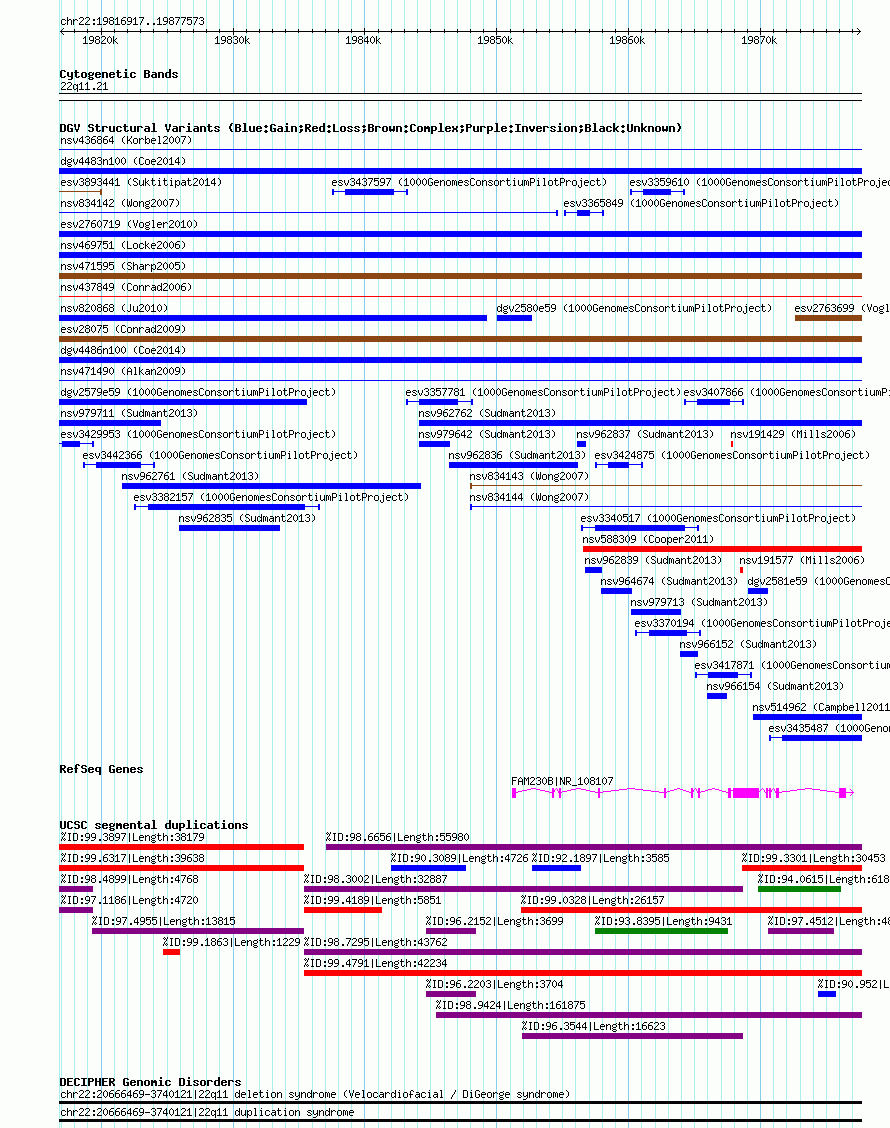
Task: Click the nsv436864 (Korbel2007) variant label
Action: point(126,140)
